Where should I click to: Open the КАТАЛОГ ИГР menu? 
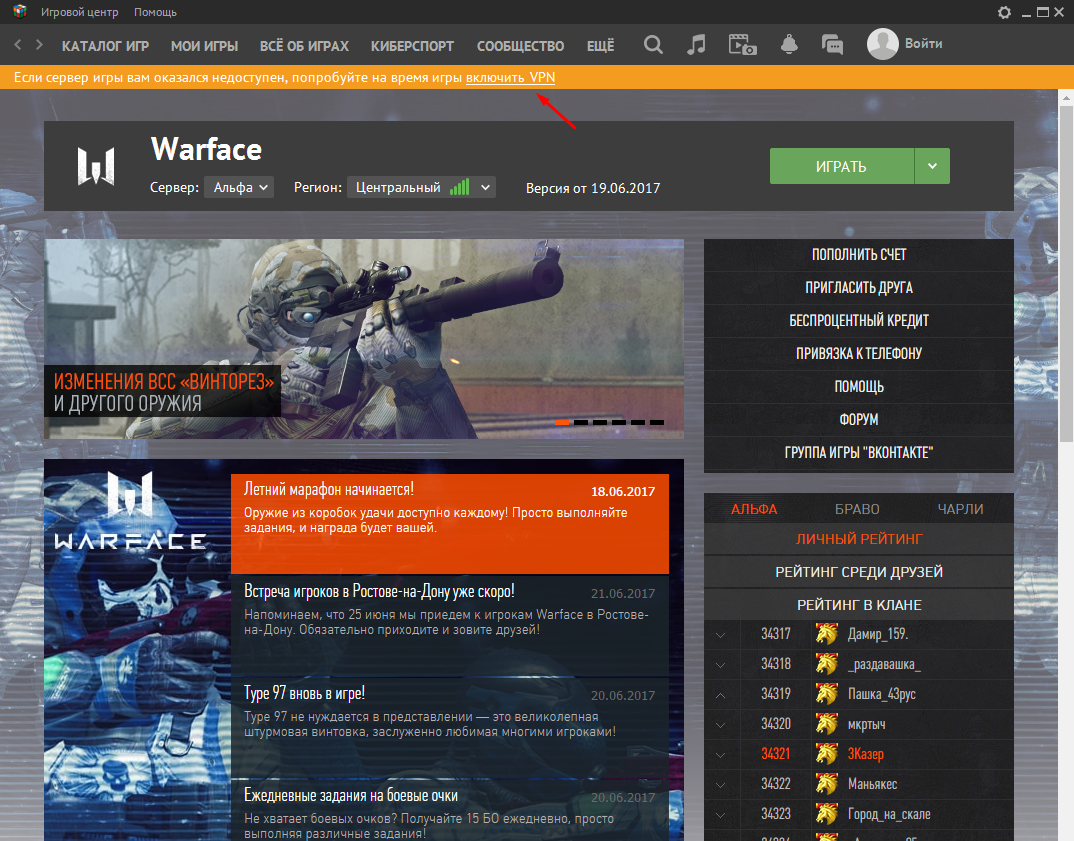pos(104,46)
